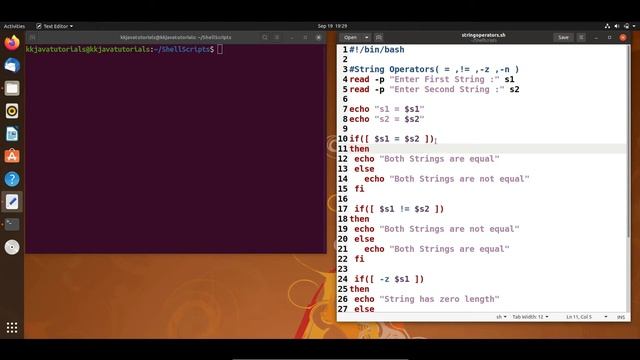Click the if([ -z $s1 ]) line

click(x=389, y=279)
